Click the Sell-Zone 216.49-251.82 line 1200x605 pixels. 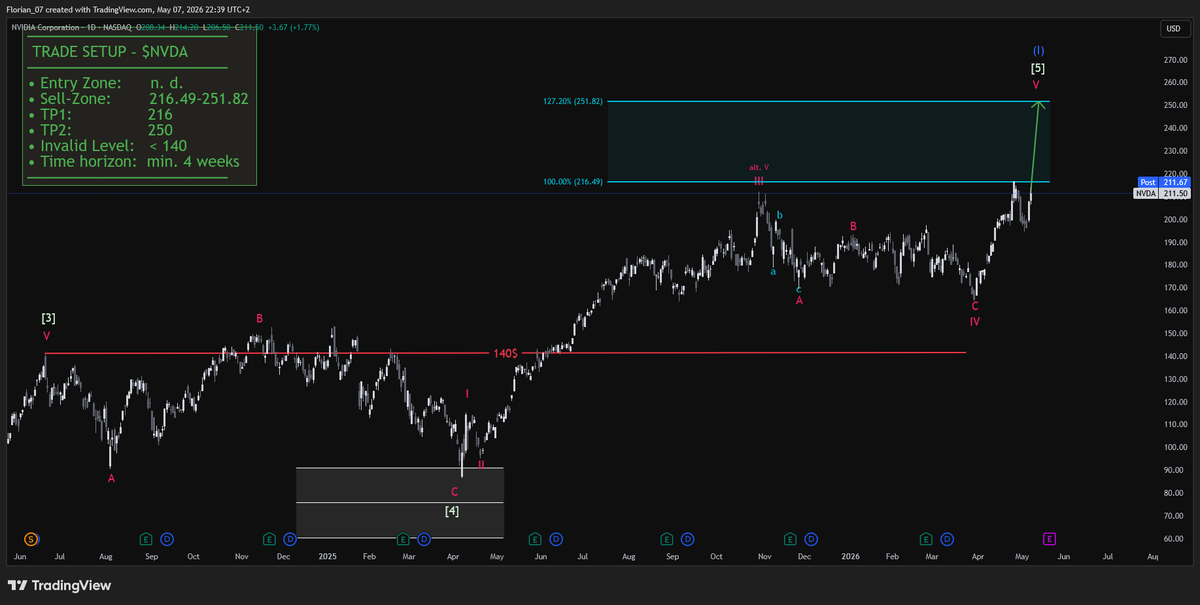[139, 100]
